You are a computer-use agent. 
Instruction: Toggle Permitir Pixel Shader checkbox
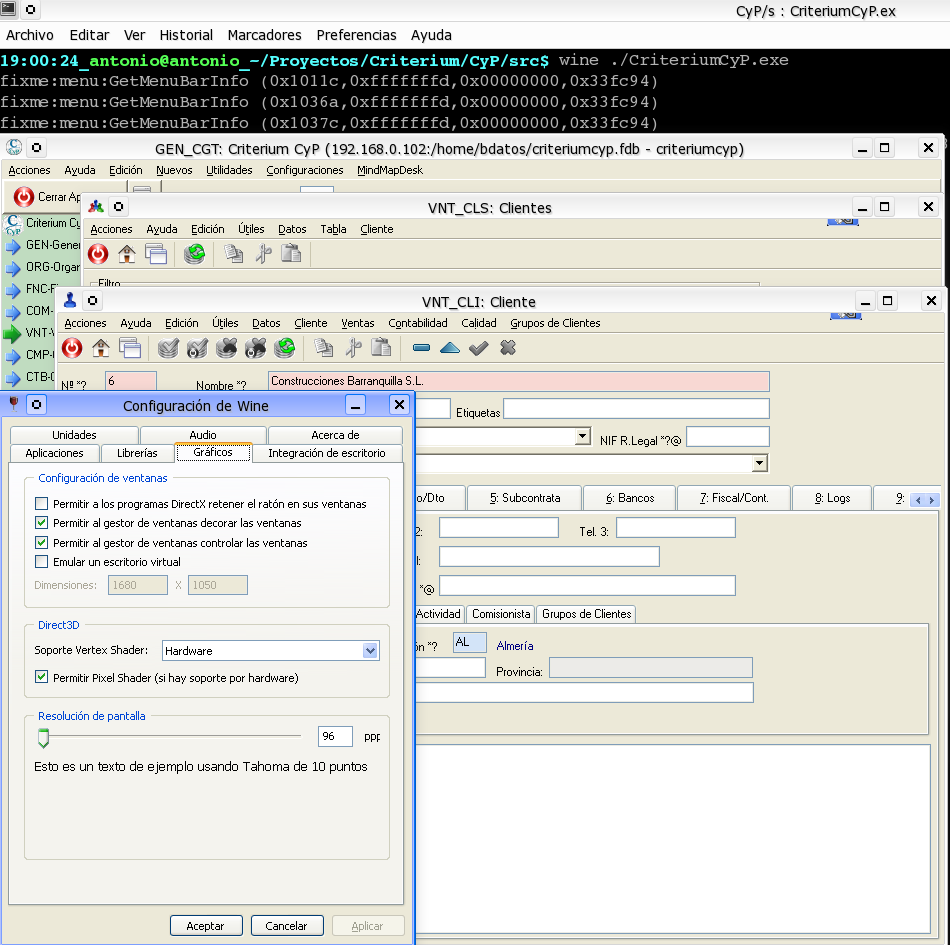(x=42, y=677)
